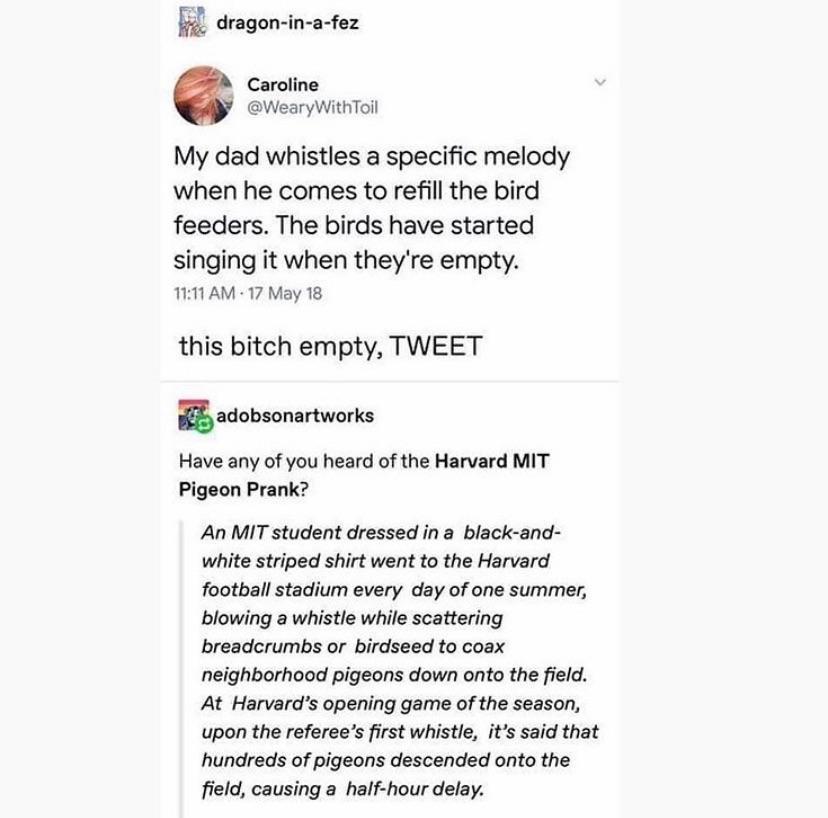Click the 11:11 AM tweet timestamp
Image resolution: width=828 pixels, height=818 pixels.
[204, 296]
